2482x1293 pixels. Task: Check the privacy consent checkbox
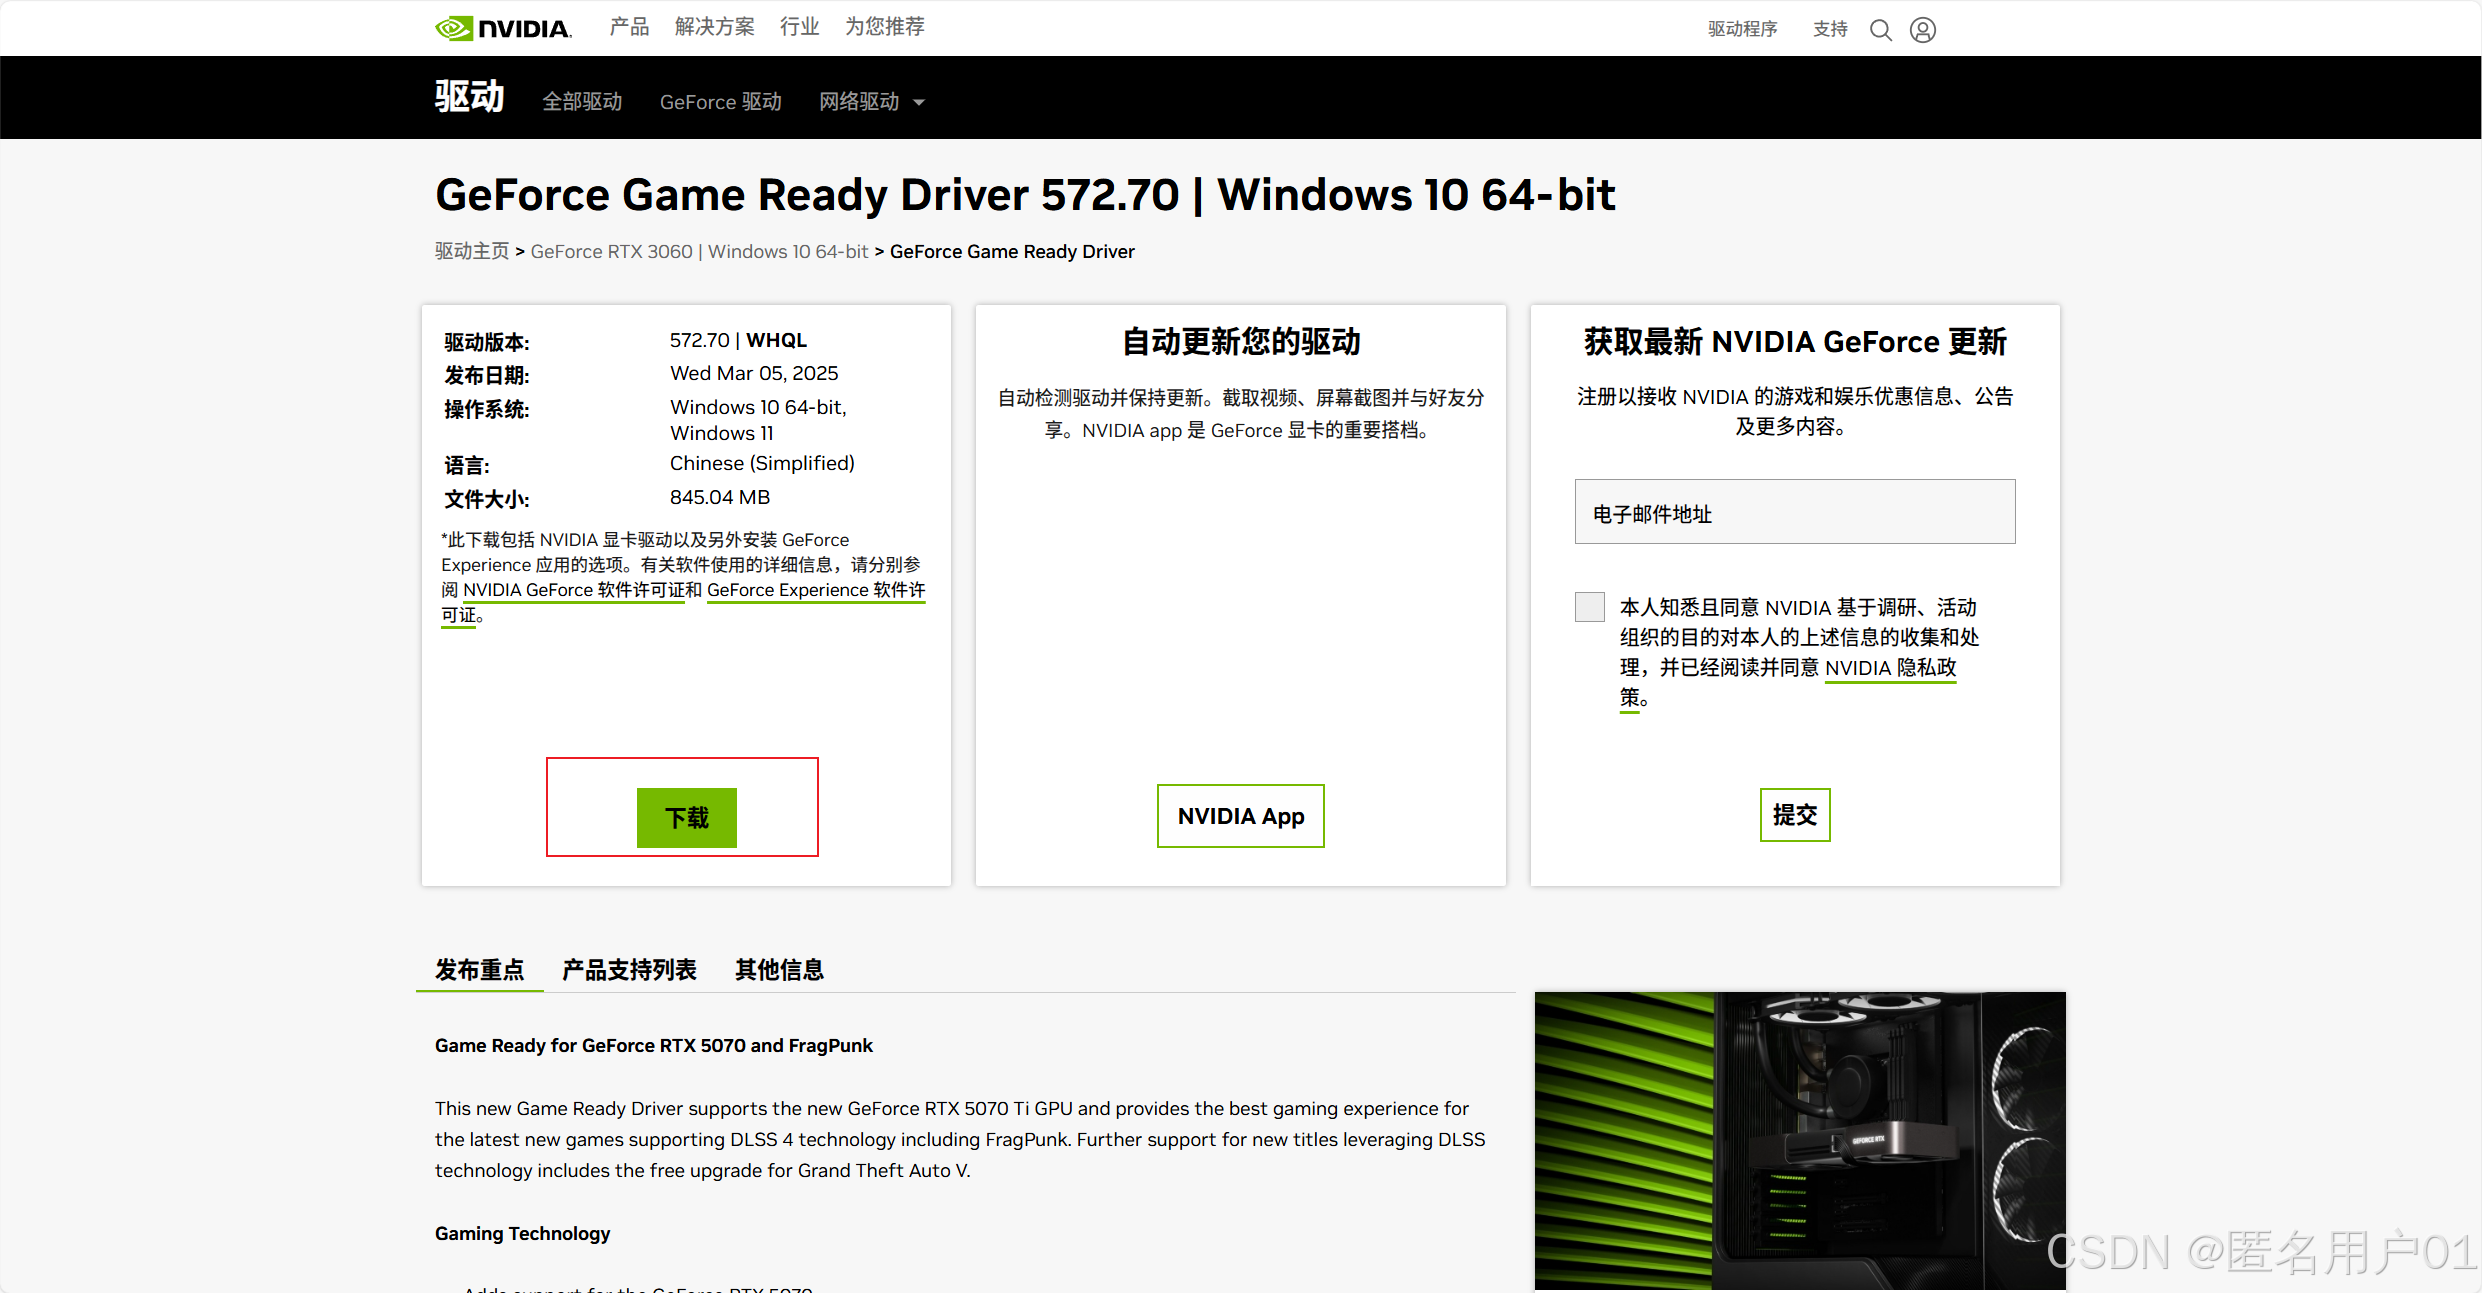point(1589,607)
